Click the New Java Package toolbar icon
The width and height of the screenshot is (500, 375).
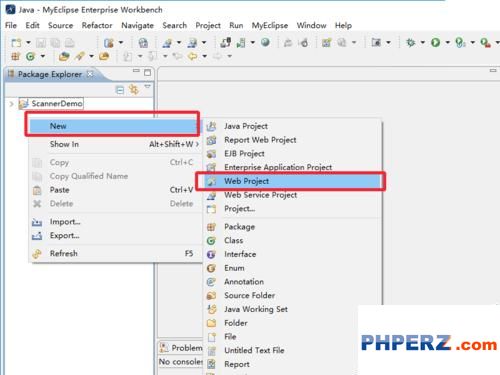[x=15, y=56]
